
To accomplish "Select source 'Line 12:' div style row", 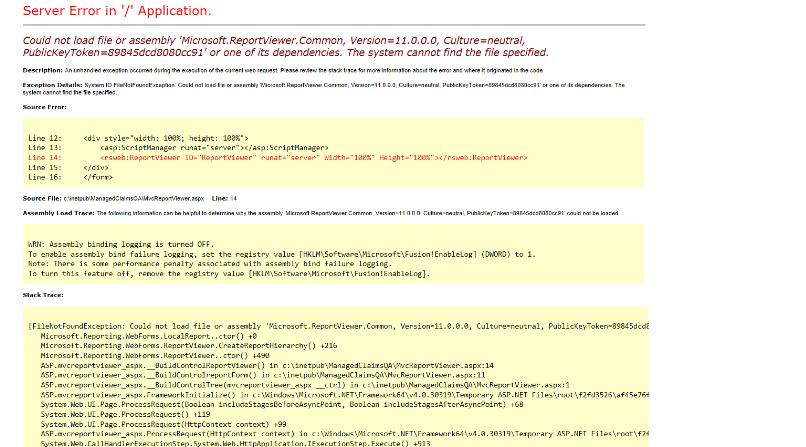I will (x=138, y=138).
